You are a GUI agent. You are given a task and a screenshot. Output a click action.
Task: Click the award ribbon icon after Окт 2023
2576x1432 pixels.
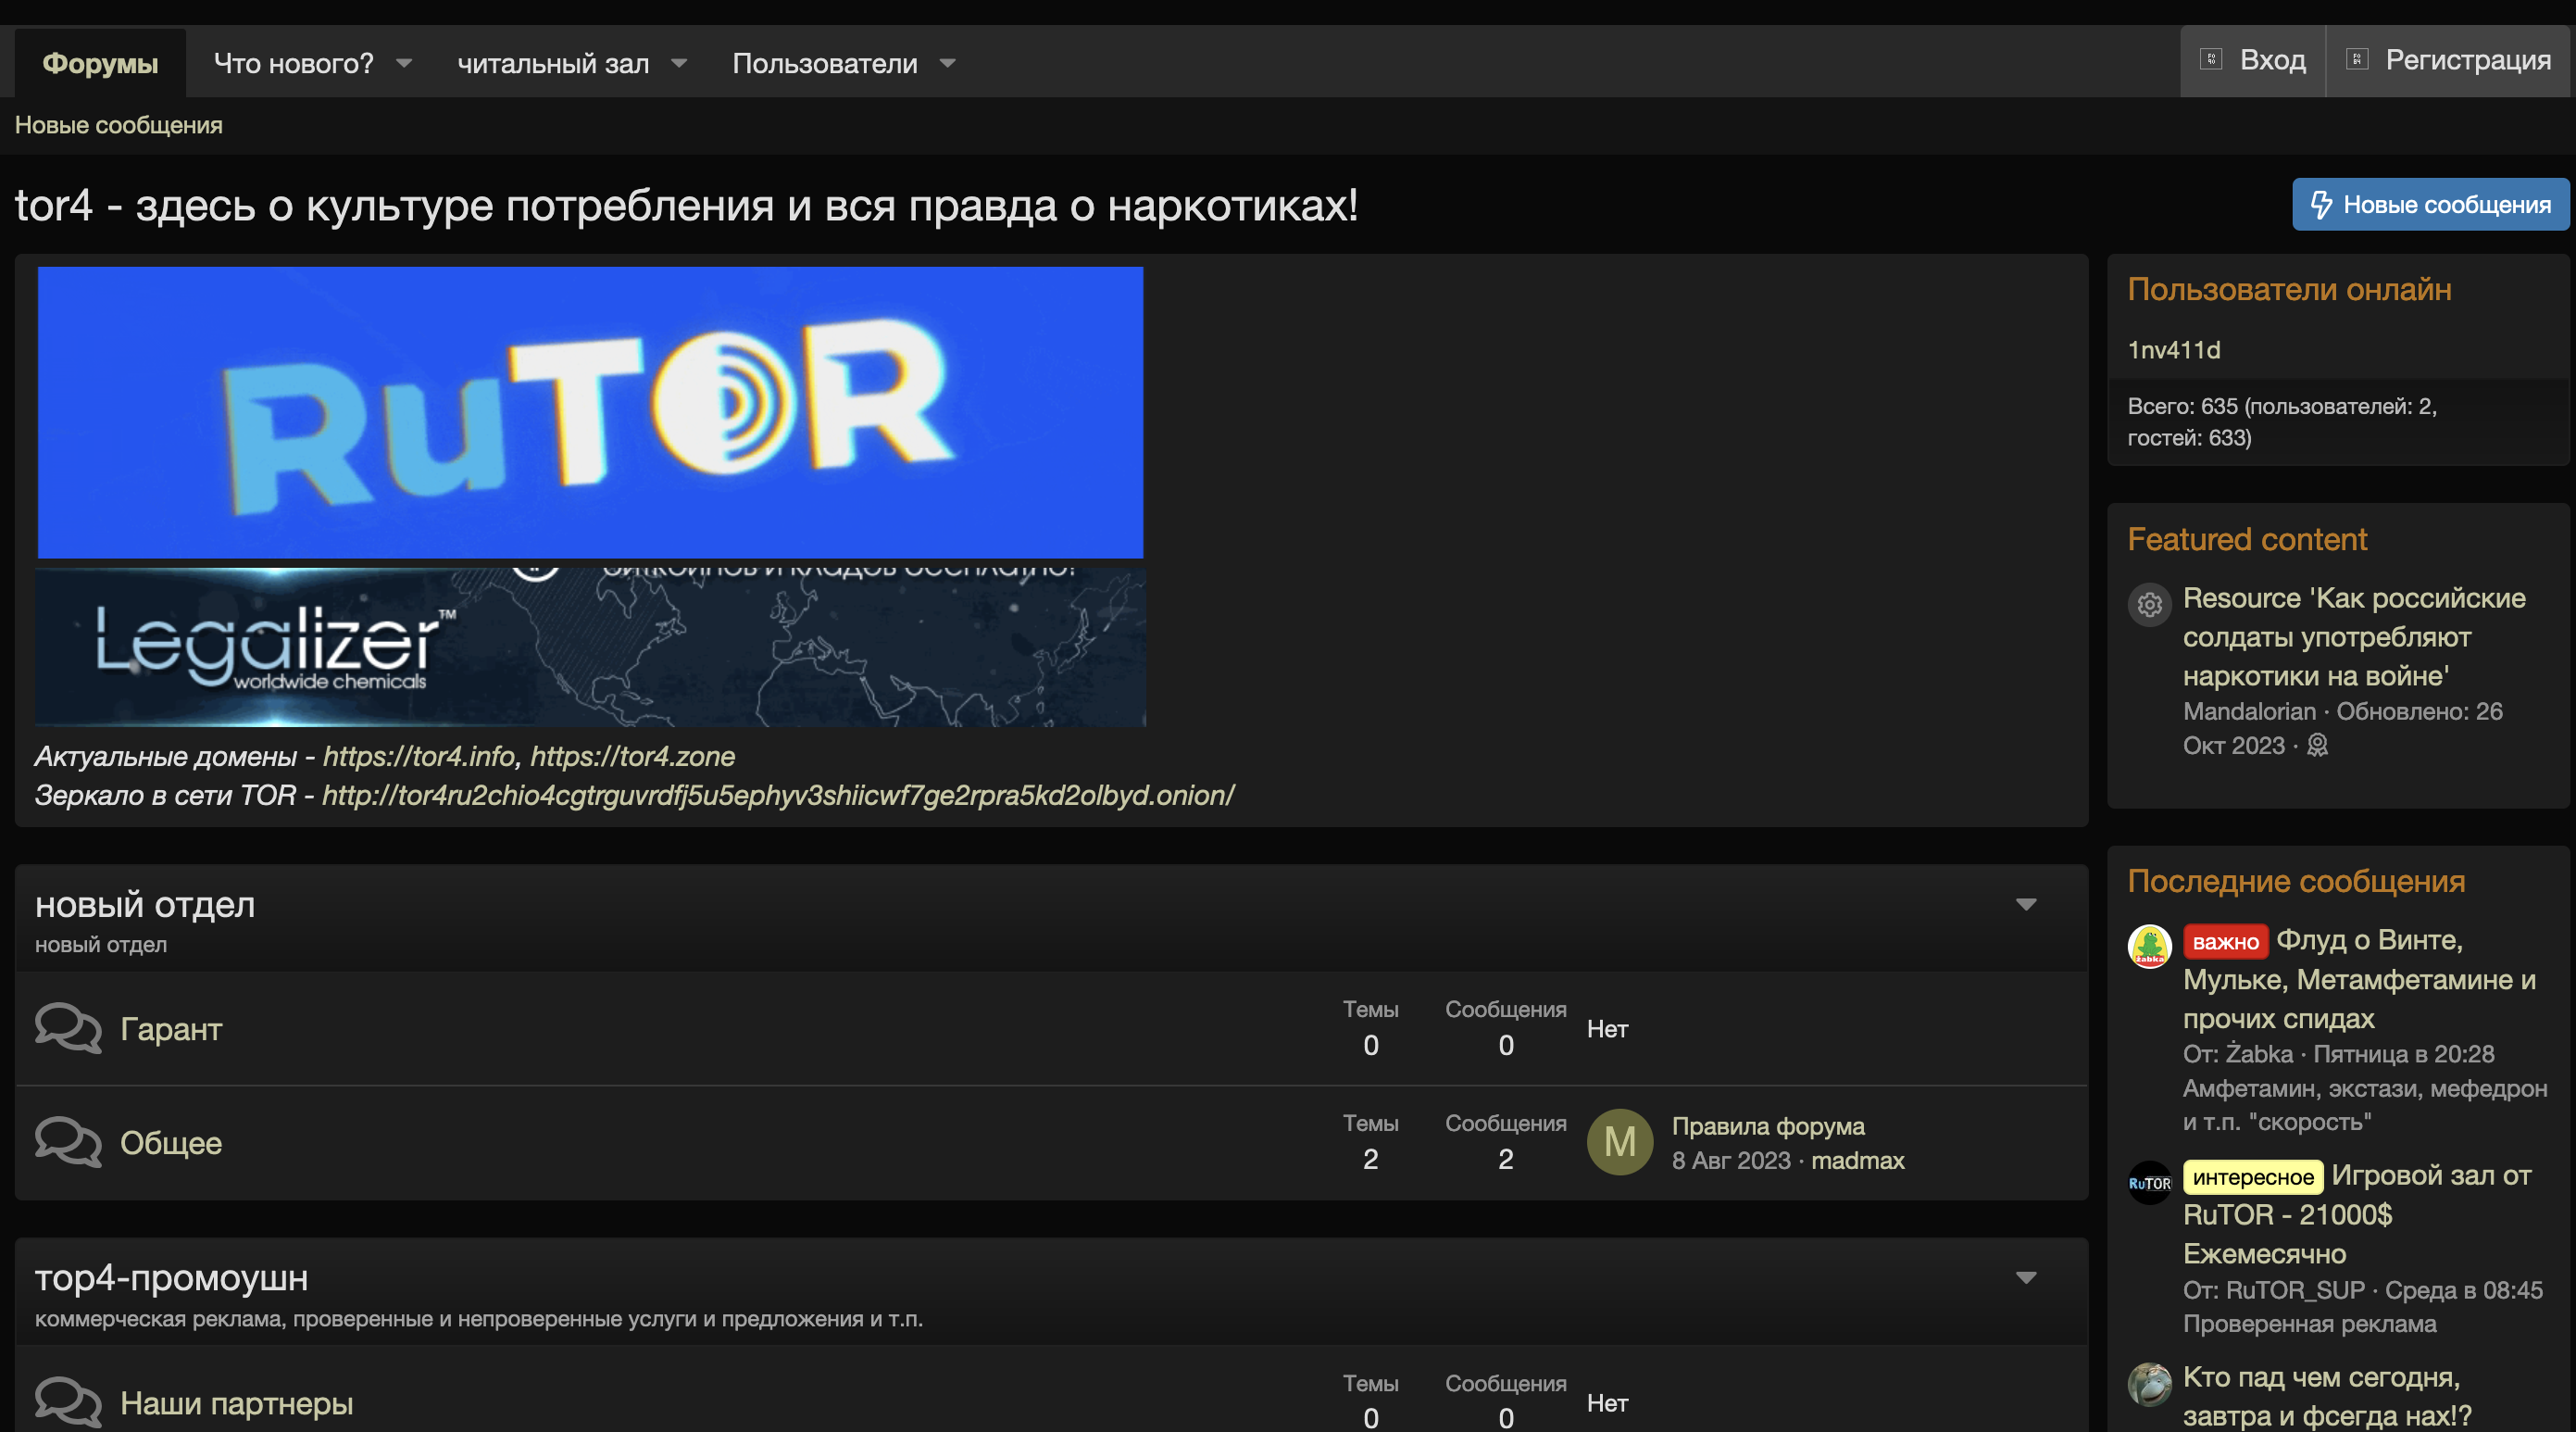pos(2318,747)
